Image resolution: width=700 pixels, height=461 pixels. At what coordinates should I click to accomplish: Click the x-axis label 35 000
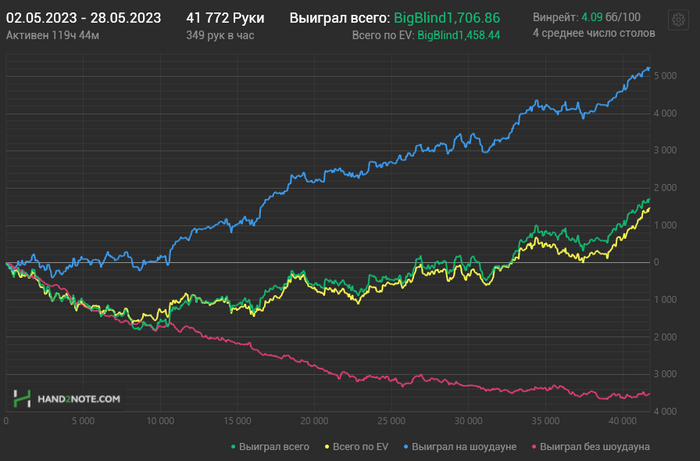click(546, 421)
